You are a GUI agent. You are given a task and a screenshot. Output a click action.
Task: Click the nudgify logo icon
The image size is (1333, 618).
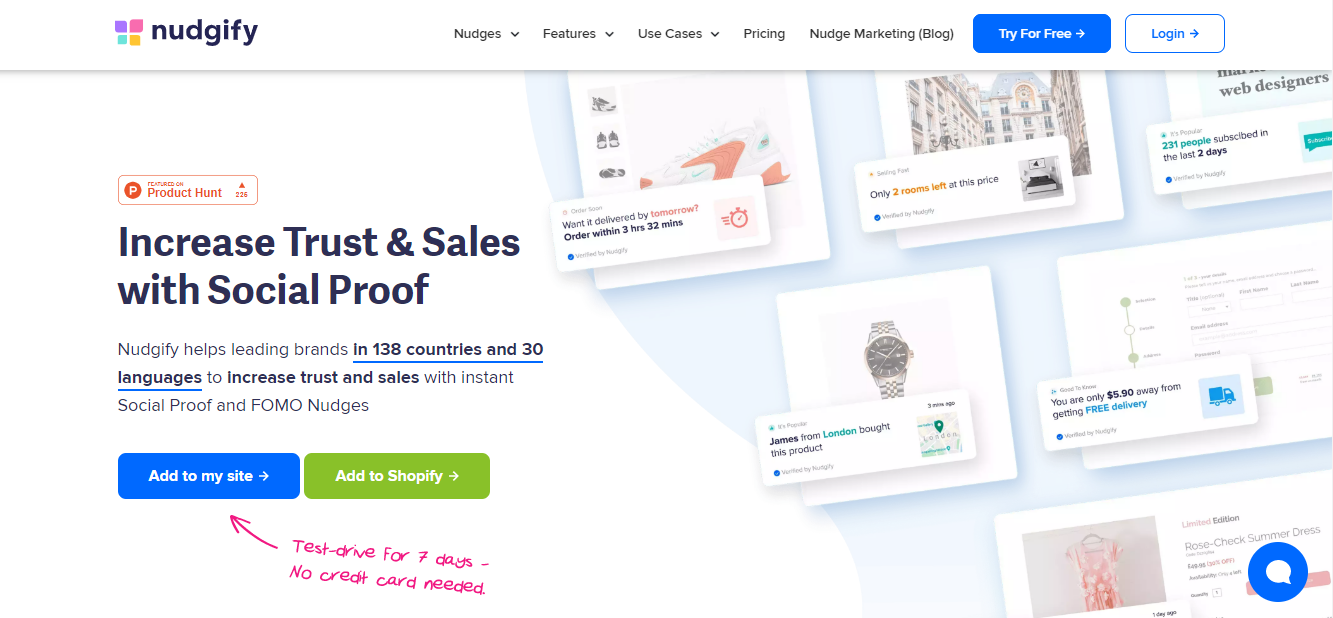click(x=128, y=33)
